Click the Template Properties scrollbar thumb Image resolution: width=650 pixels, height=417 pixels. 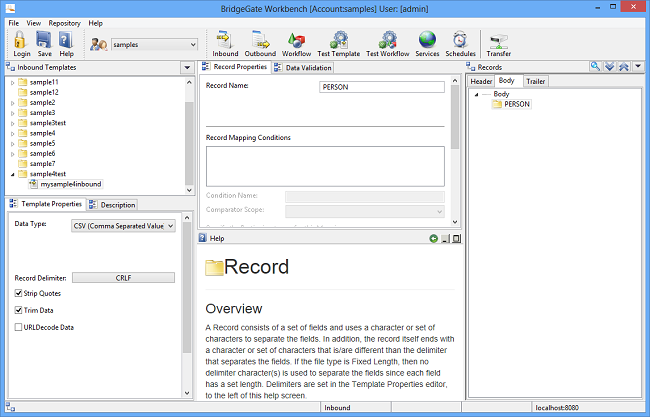187,287
